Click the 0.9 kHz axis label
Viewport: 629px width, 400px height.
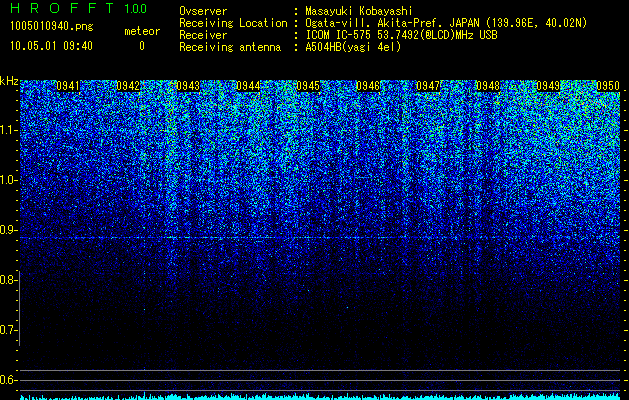pos(7,230)
